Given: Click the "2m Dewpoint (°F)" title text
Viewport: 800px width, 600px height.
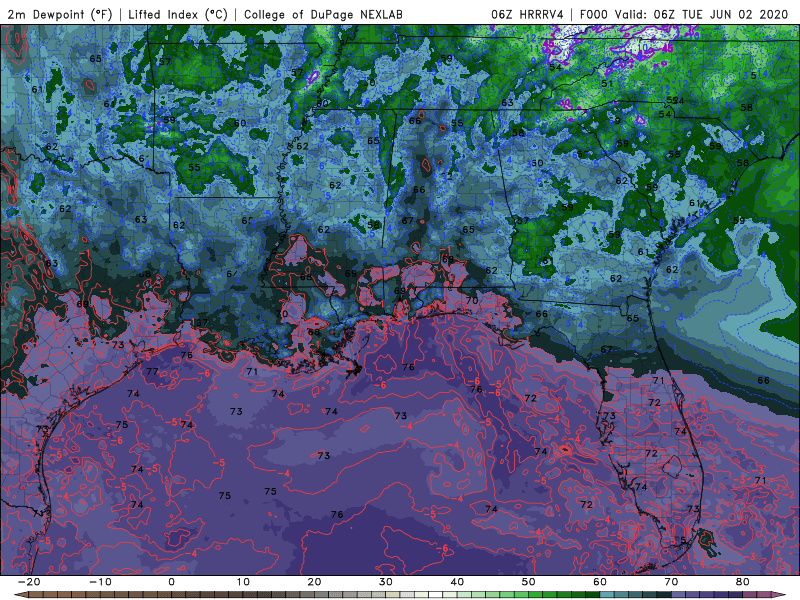Looking at the screenshot, I should click(60, 15).
